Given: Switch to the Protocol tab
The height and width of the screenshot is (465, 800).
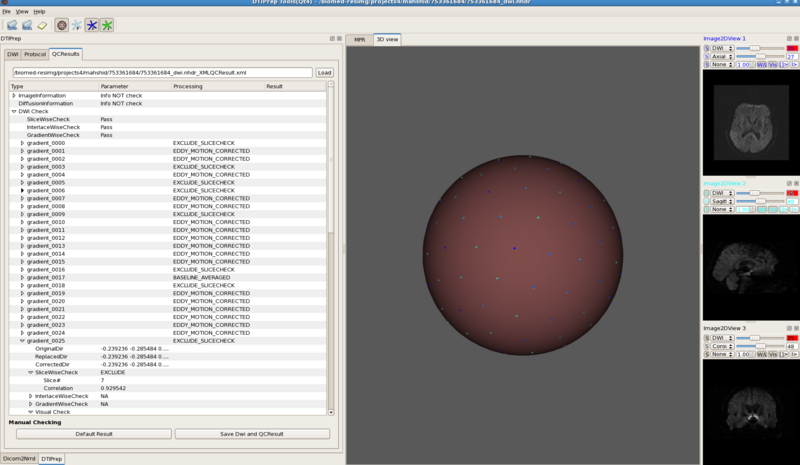Looking at the screenshot, I should coord(35,53).
